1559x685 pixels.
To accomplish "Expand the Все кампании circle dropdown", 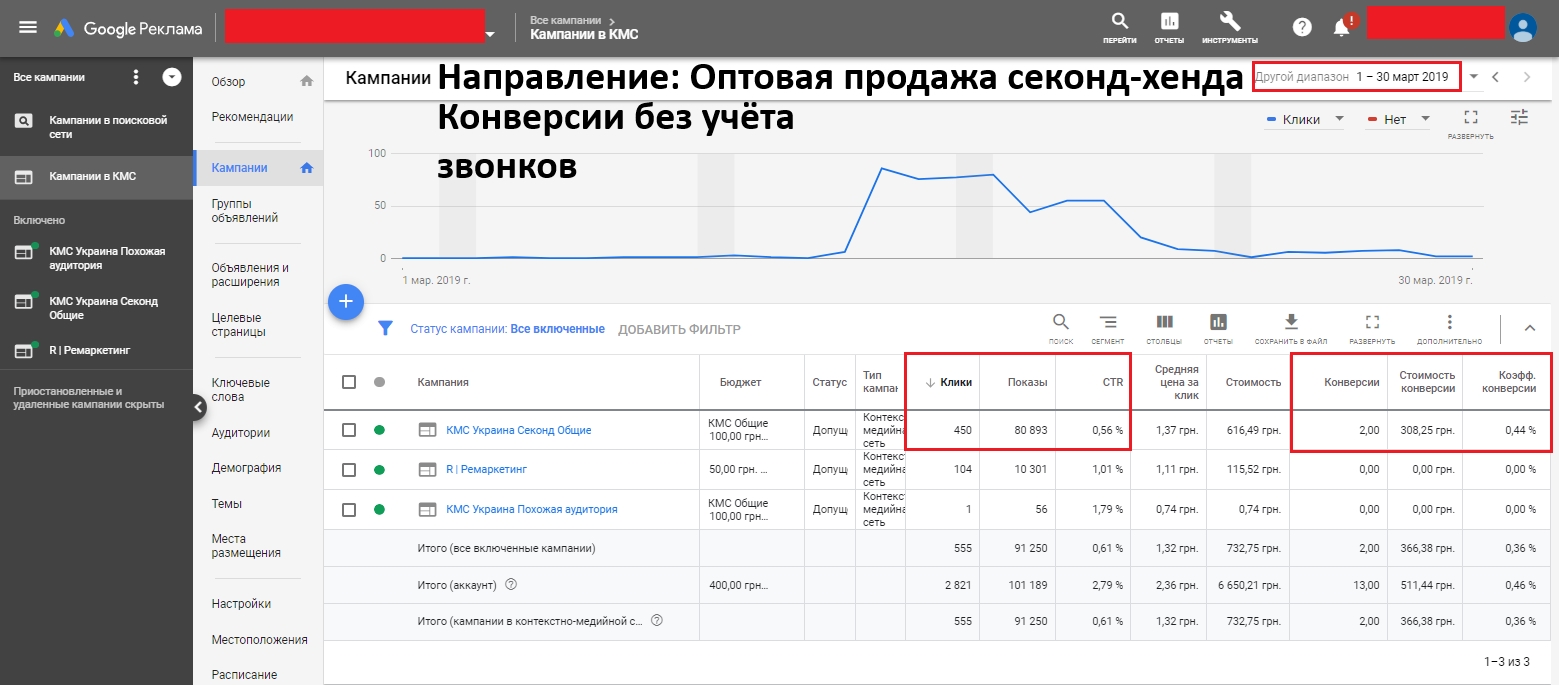I will [172, 77].
